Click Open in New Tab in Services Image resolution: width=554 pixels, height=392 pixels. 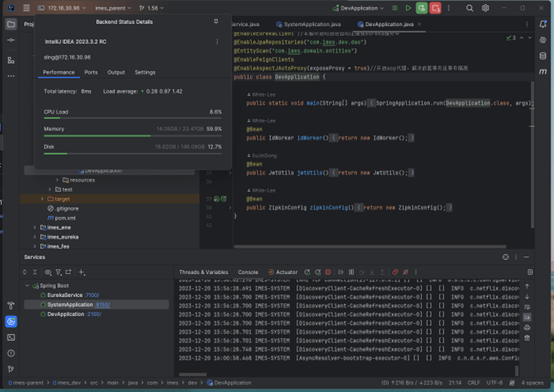coord(68,272)
